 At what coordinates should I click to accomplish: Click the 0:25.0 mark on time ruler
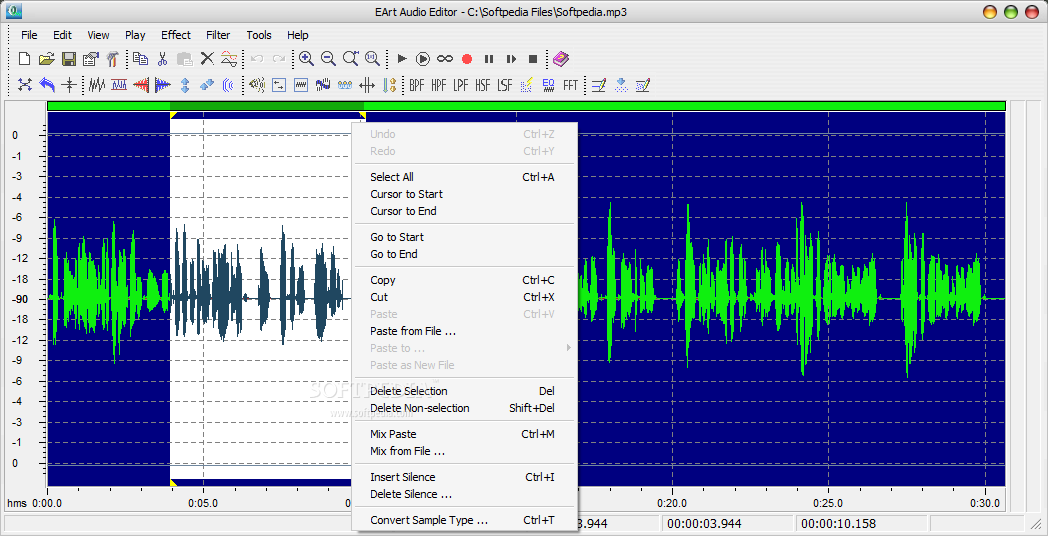pos(829,503)
